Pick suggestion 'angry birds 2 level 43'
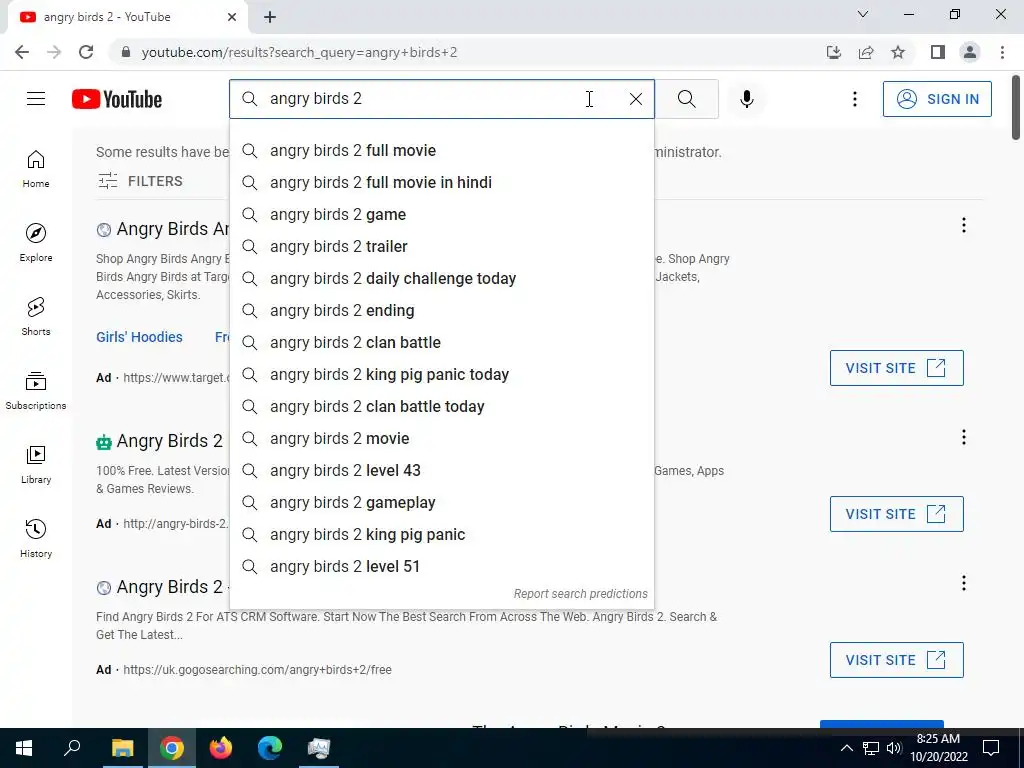1024x768 pixels. (x=441, y=470)
